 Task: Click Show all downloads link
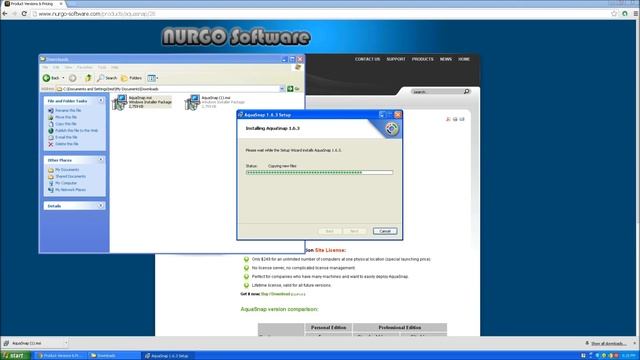coord(609,344)
